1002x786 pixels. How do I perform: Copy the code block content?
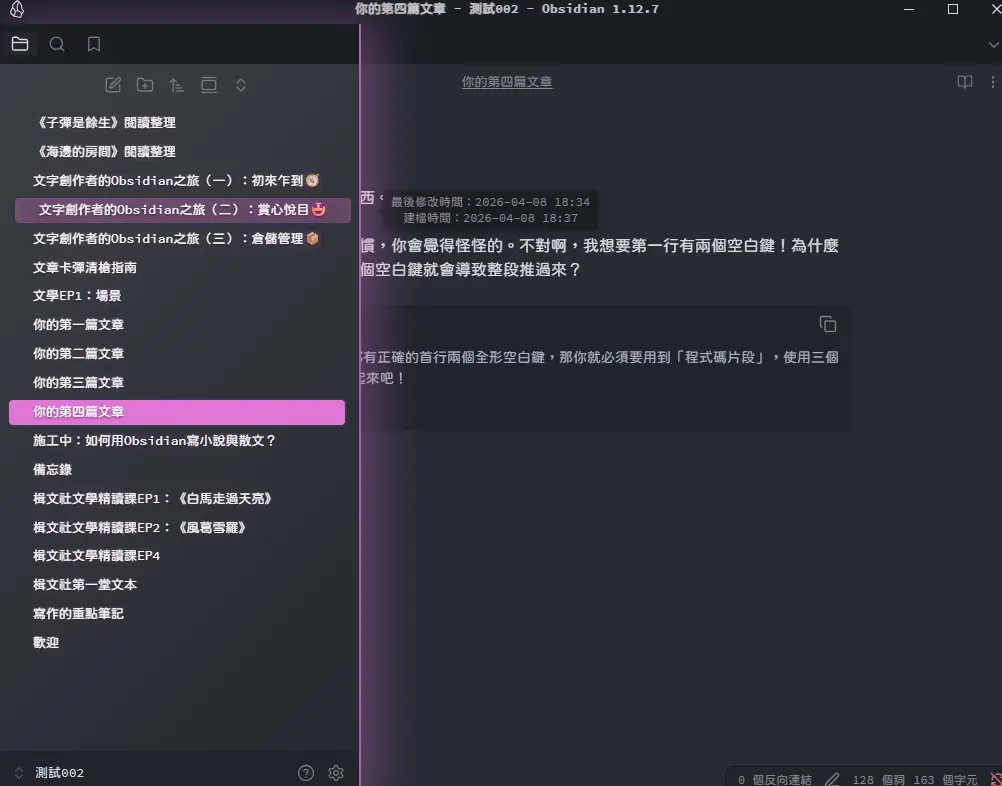(x=827, y=324)
